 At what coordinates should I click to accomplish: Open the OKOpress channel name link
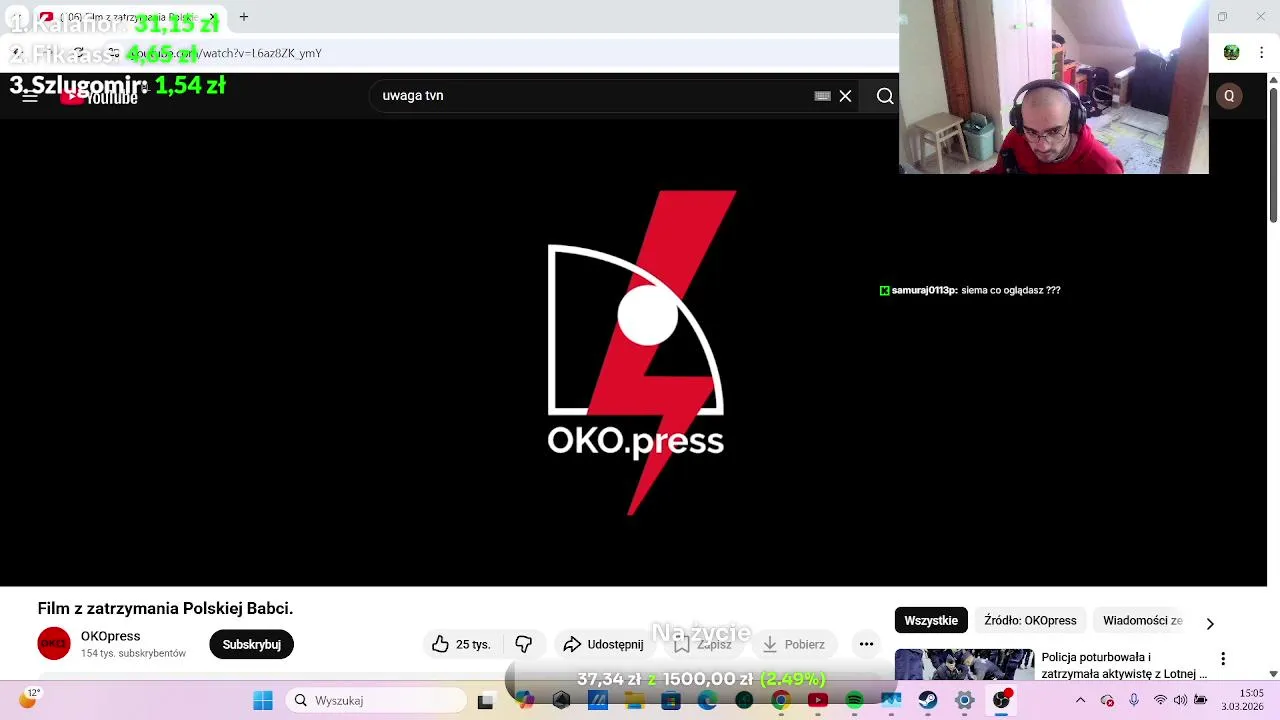pos(110,636)
